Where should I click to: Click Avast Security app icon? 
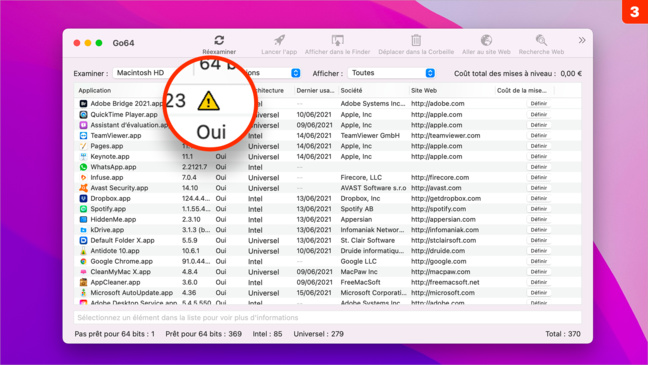coord(83,188)
